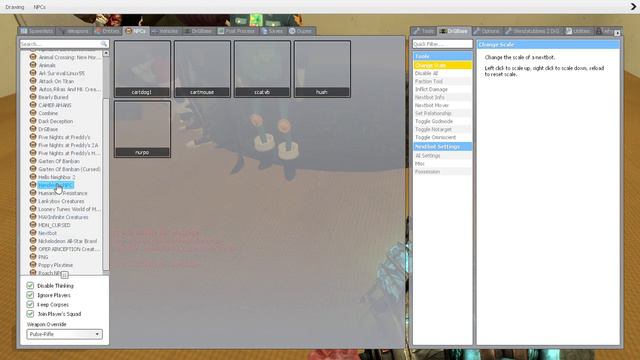This screenshot has width=640, height=360.
Task: Open the Dupes tab
Action: coord(300,31)
